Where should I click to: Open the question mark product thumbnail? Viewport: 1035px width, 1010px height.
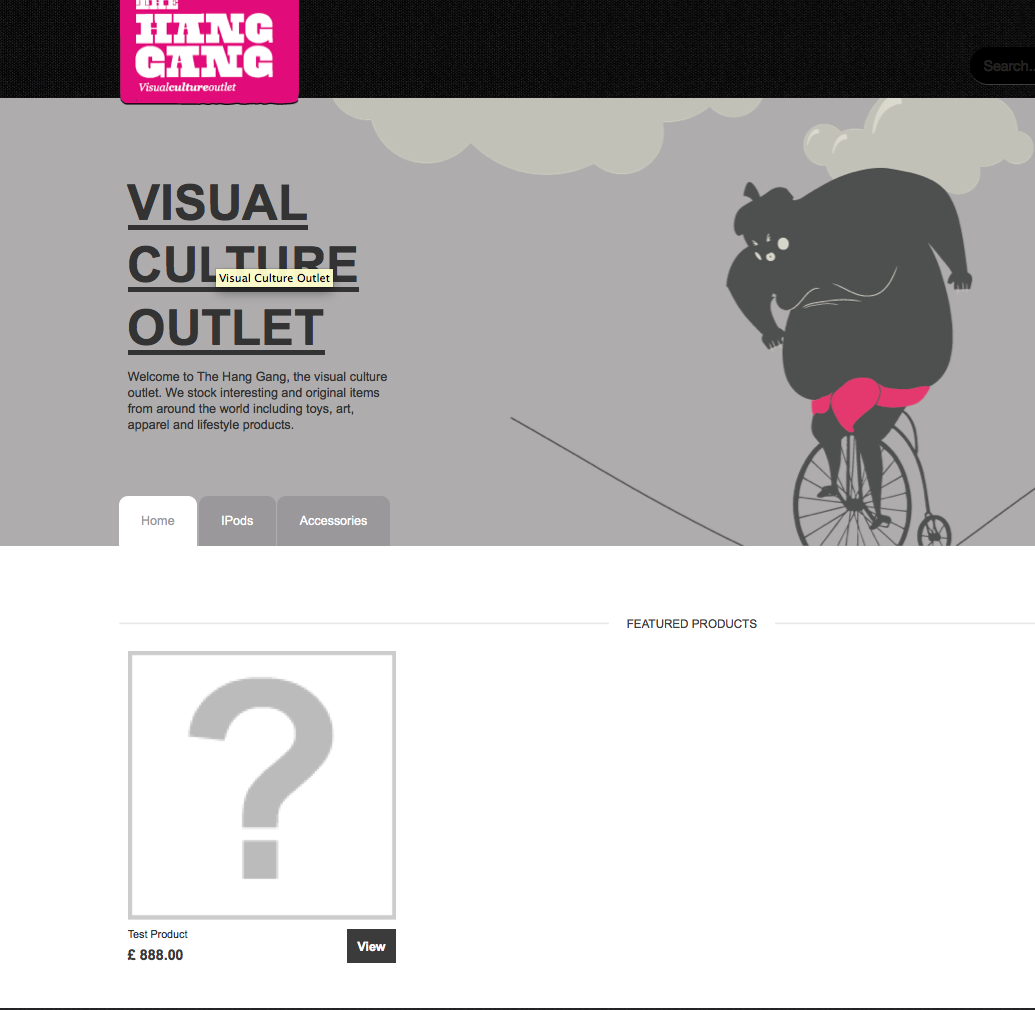[x=262, y=785]
